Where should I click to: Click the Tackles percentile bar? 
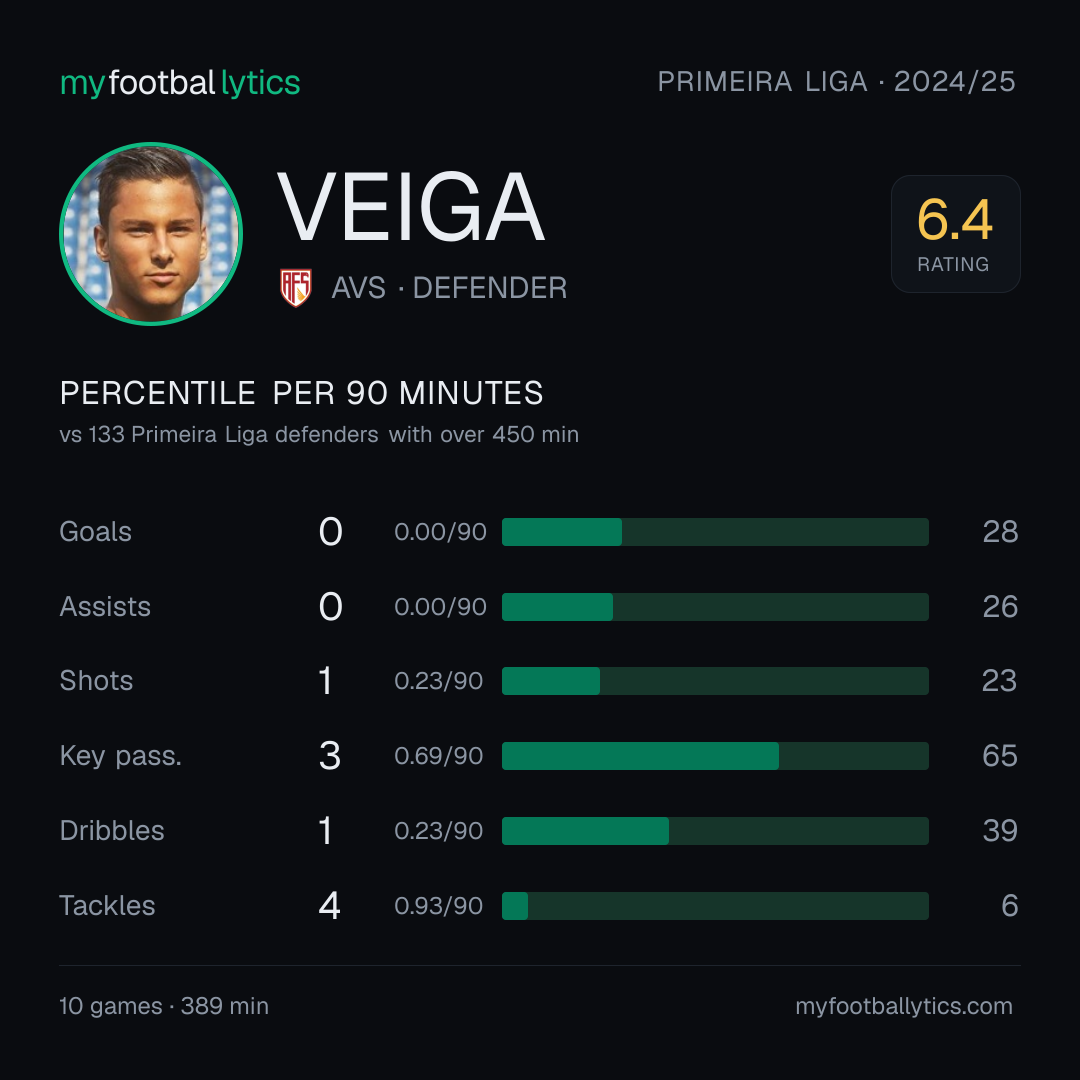click(x=715, y=906)
